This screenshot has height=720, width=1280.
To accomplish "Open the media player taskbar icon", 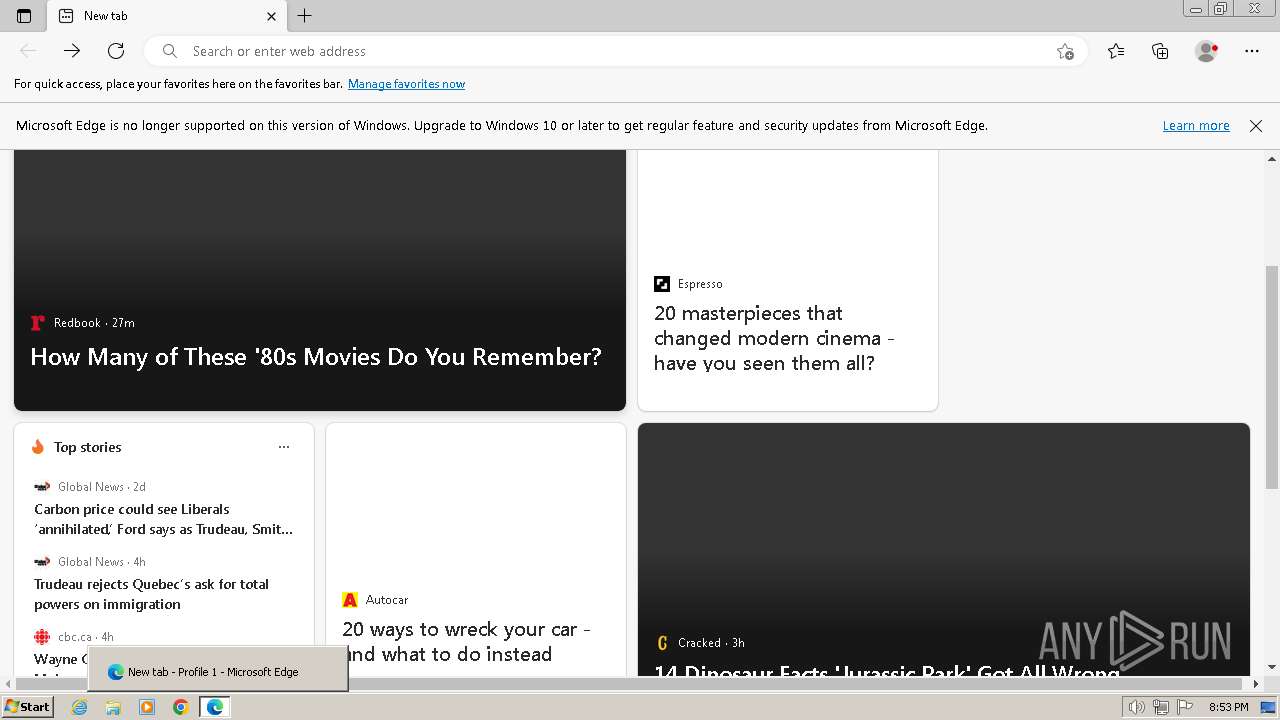I will pyautogui.click(x=147, y=707).
